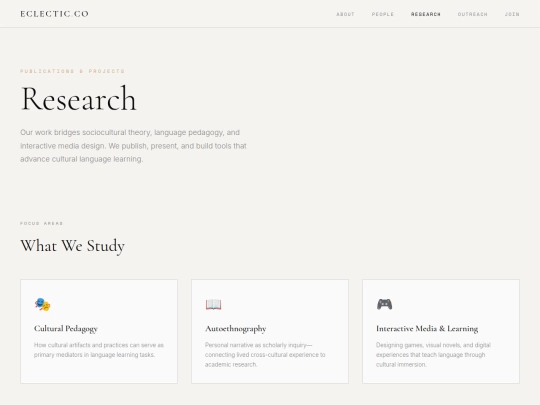Go to the About page
The height and width of the screenshot is (405, 540).
[345, 14]
